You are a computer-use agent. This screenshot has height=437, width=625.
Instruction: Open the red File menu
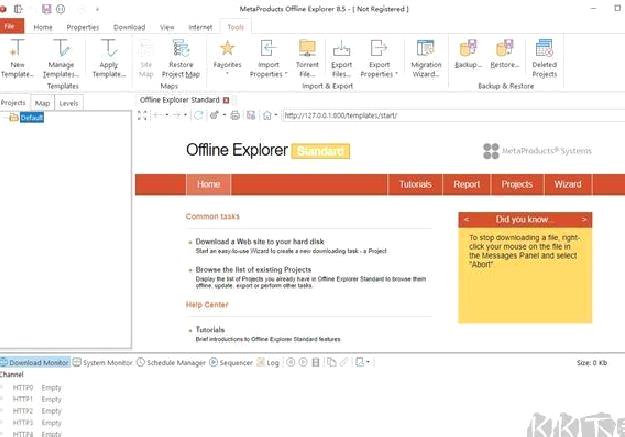[11, 26]
